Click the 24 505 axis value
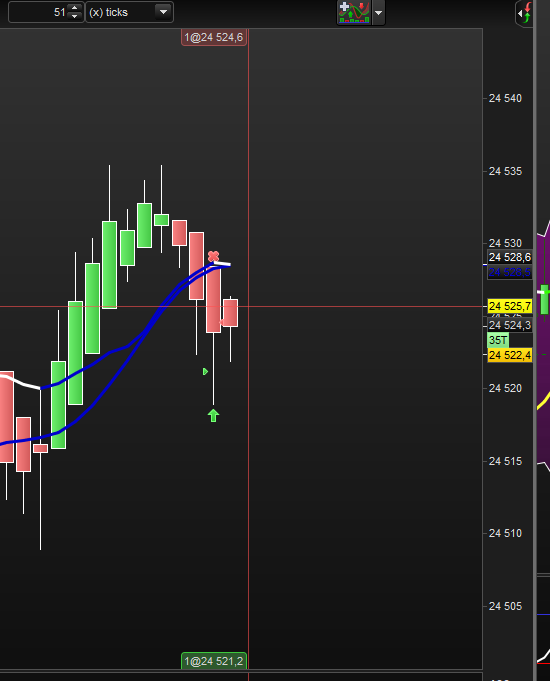The image size is (550, 681). coord(505,606)
